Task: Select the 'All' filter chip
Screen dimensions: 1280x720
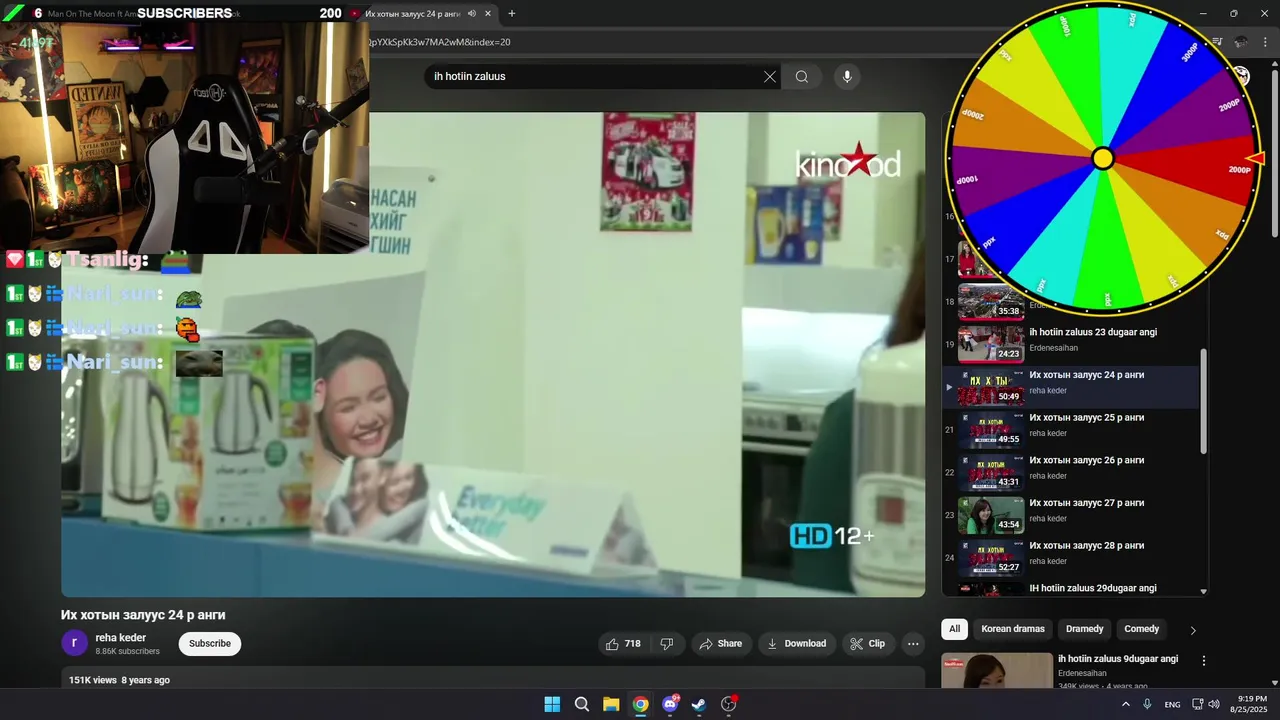Action: (x=954, y=629)
